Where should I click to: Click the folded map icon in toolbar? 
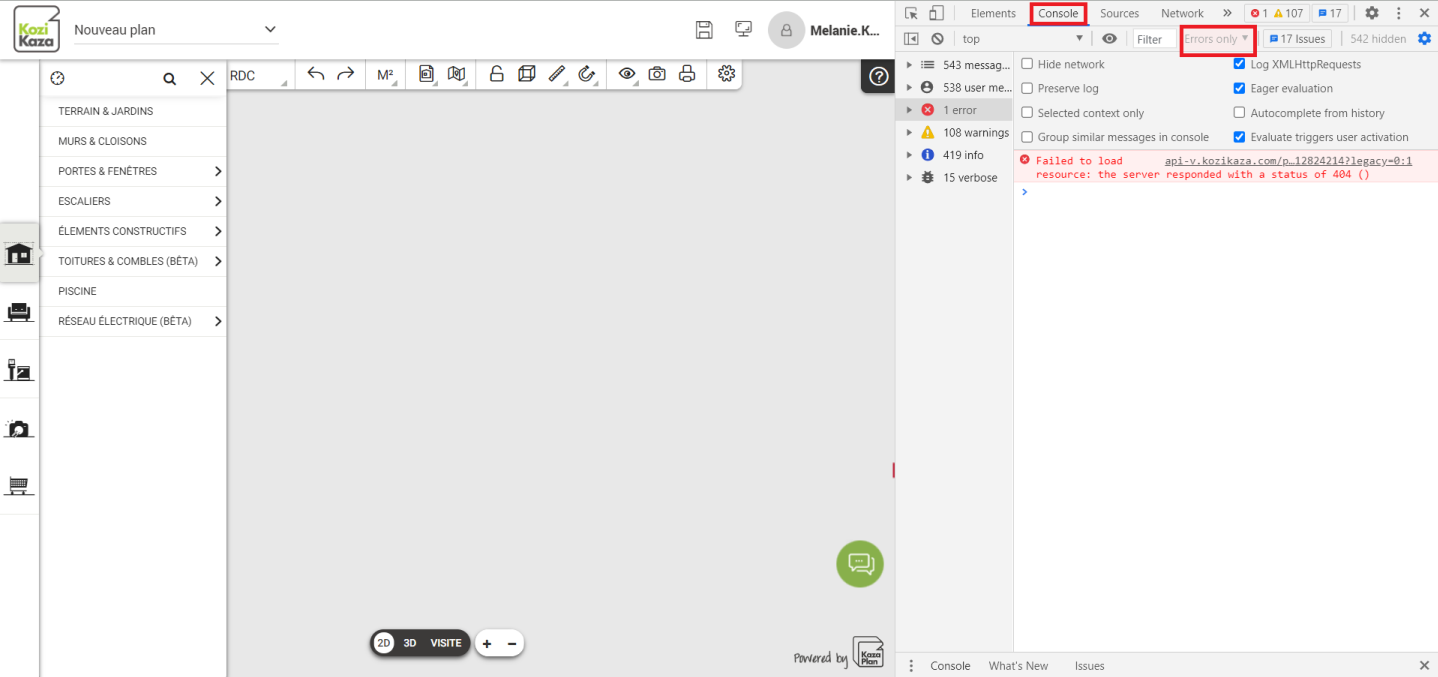[457, 74]
